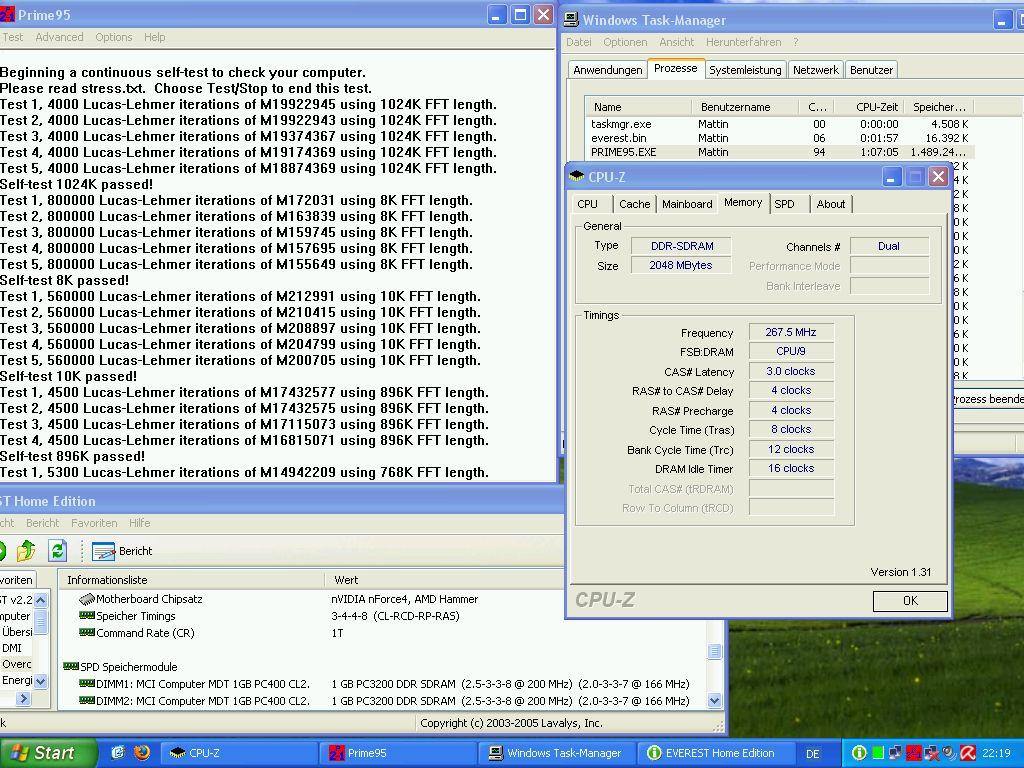Viewport: 1024px width, 768px height.
Task: Launch Firefox from the quick launch bar
Action: [x=141, y=753]
